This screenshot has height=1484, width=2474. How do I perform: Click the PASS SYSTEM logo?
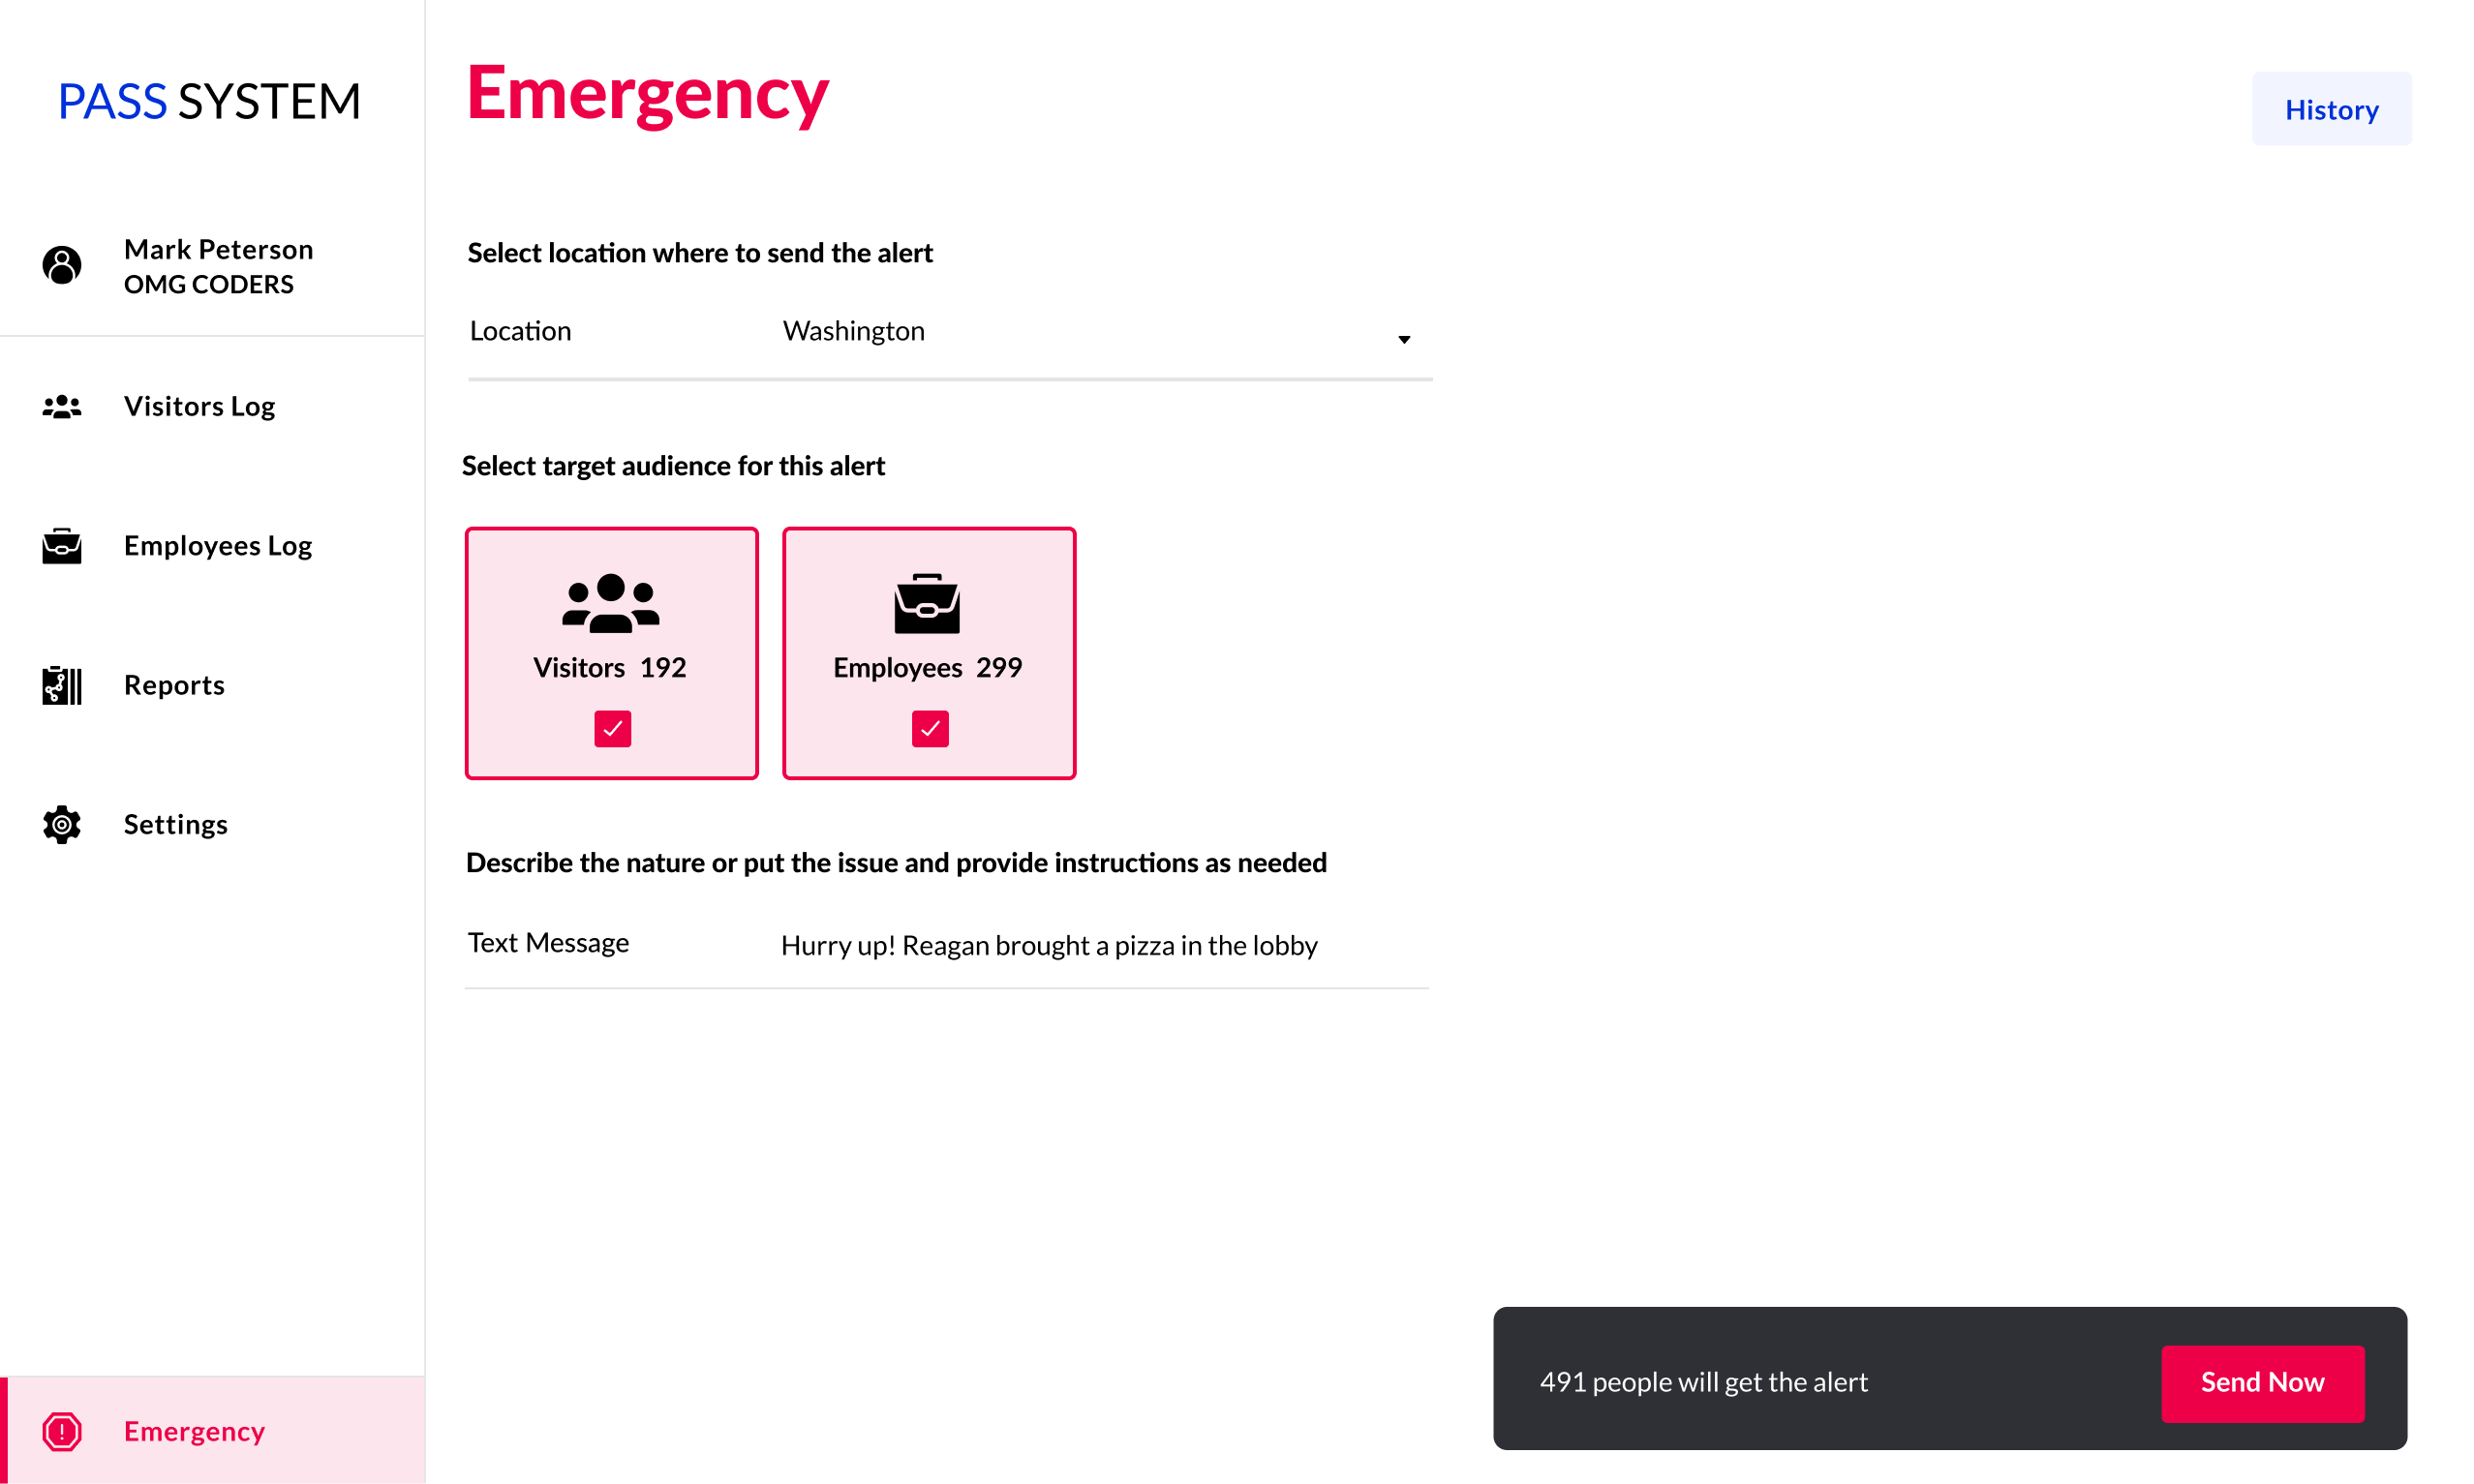209,101
